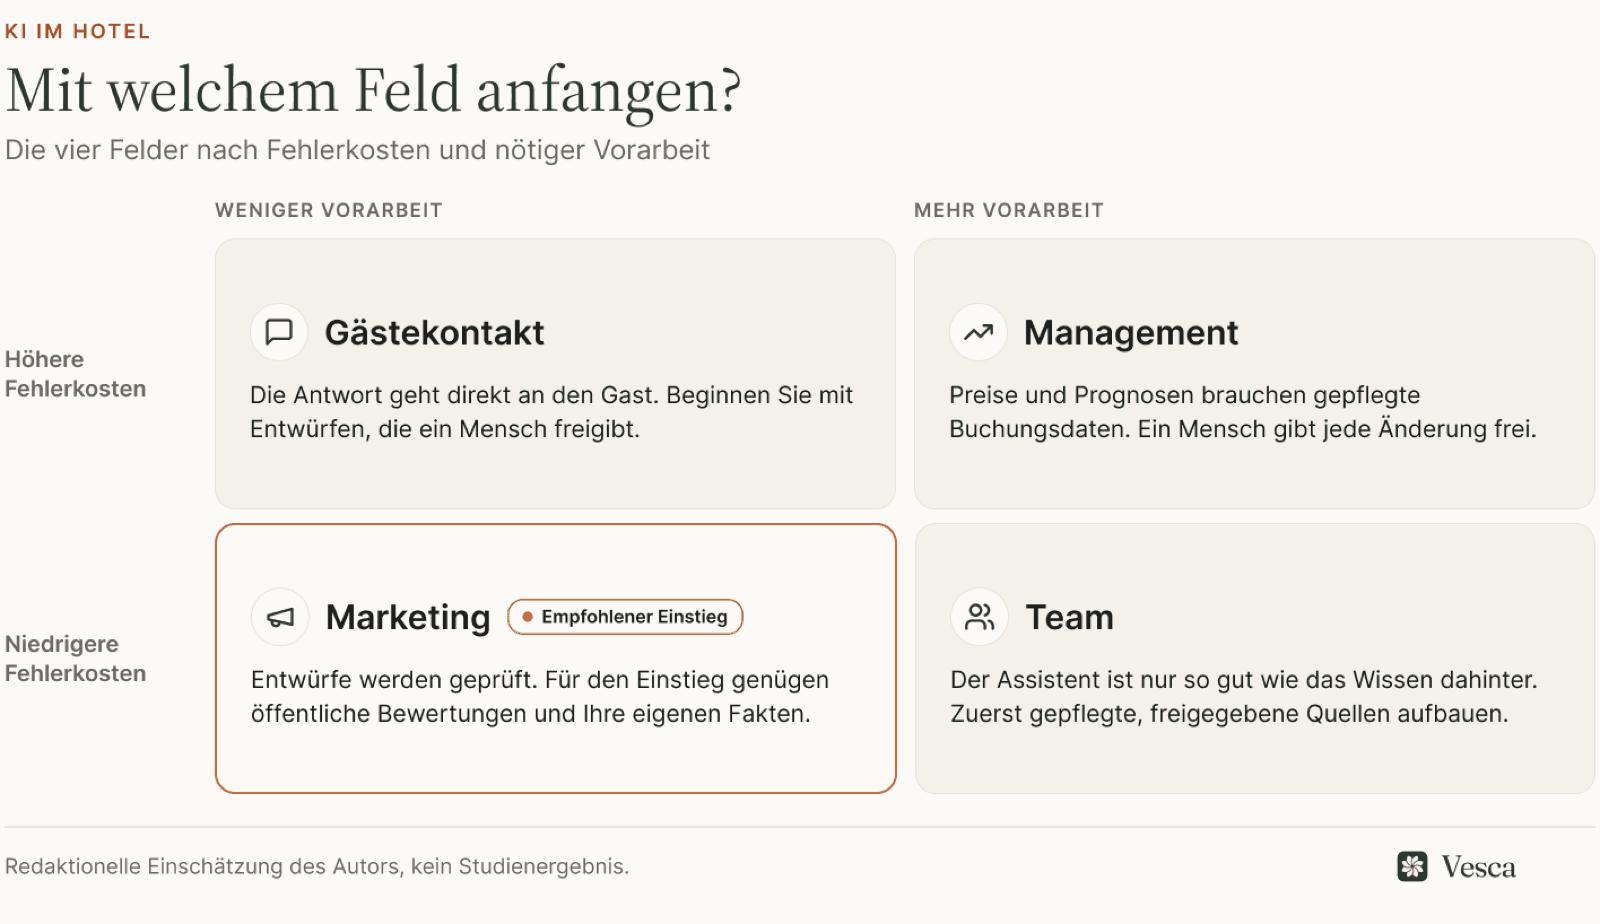Image resolution: width=1600 pixels, height=924 pixels.
Task: Select the Team card heading
Action: [x=1069, y=617]
